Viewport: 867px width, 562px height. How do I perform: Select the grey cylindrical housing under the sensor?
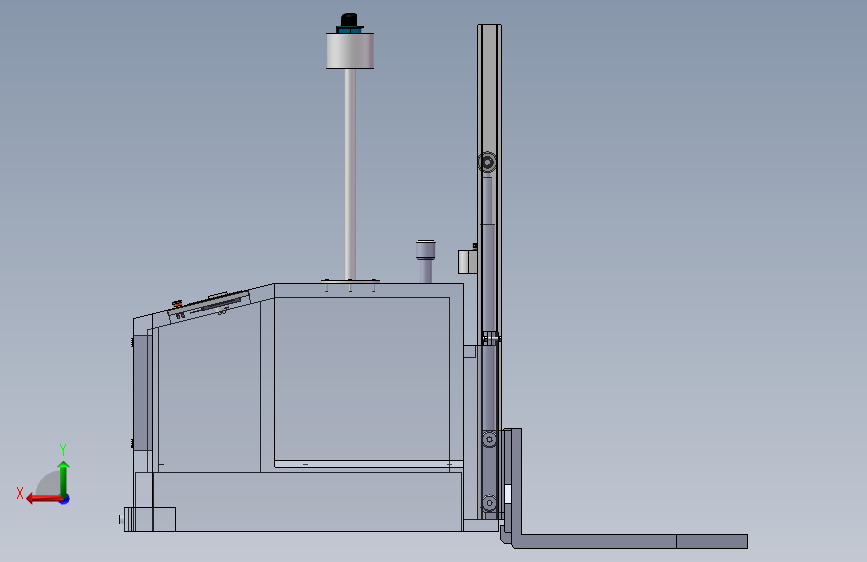350,51
